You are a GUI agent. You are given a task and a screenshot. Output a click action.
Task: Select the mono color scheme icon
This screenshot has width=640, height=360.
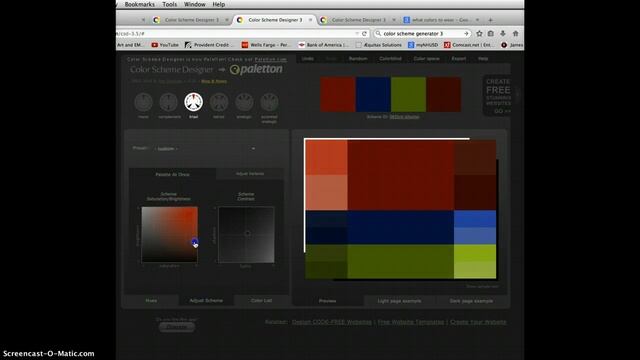coord(143,102)
